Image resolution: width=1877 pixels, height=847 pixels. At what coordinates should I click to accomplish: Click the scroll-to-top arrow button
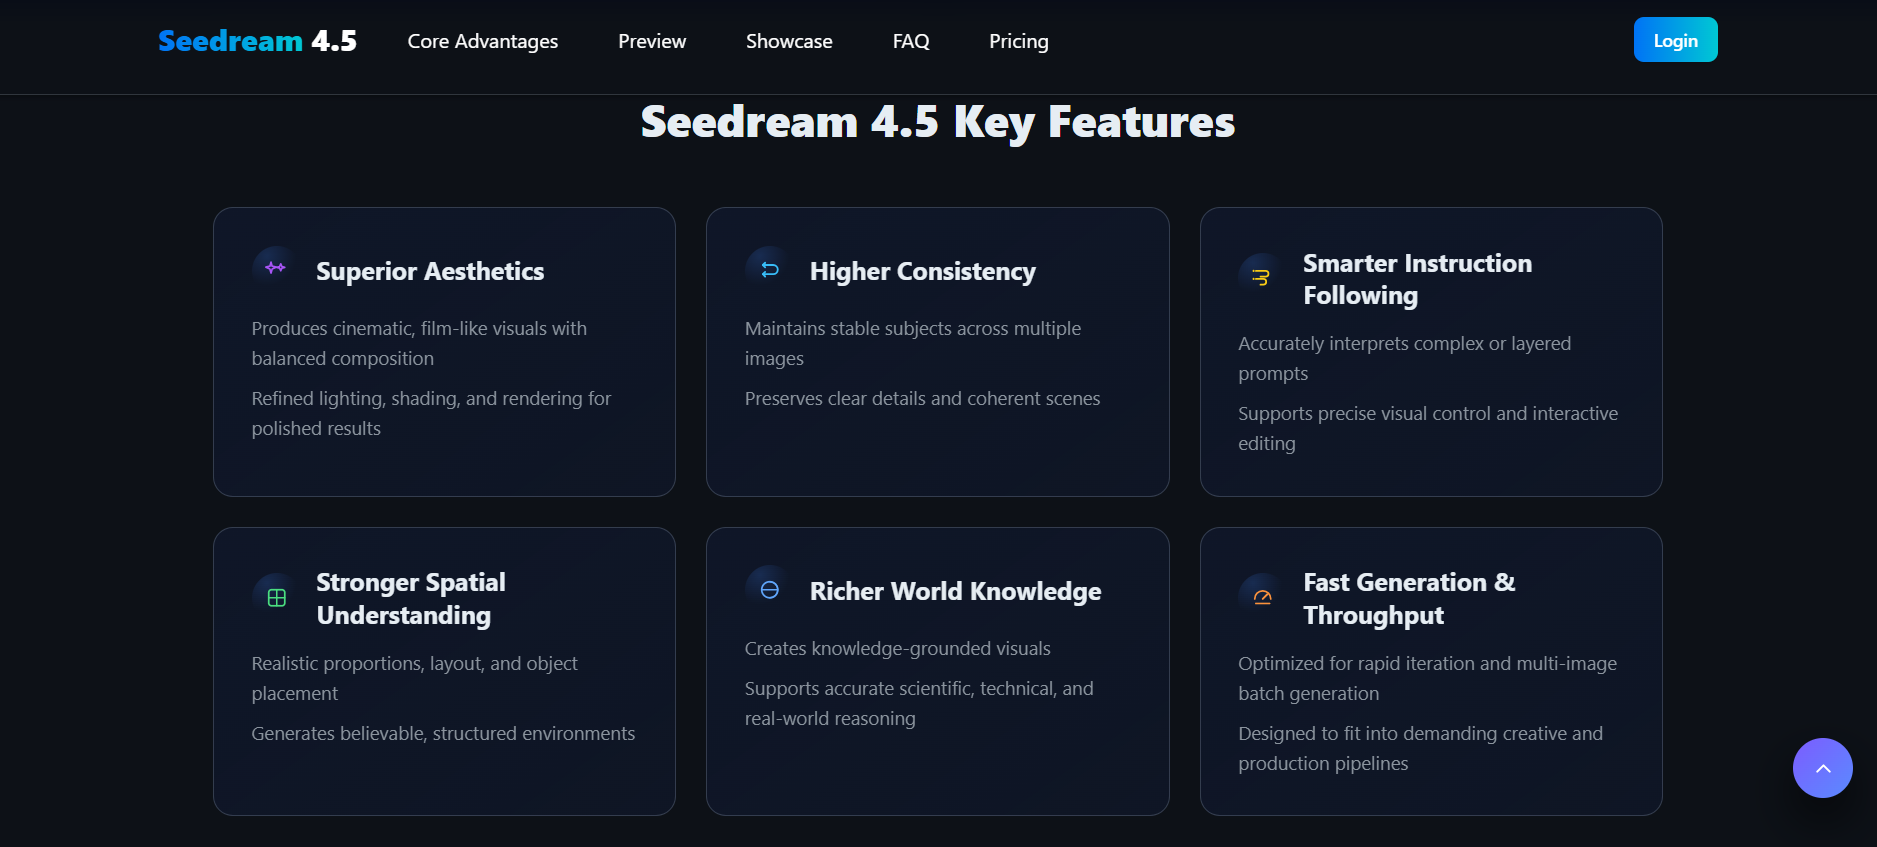[1822, 768]
